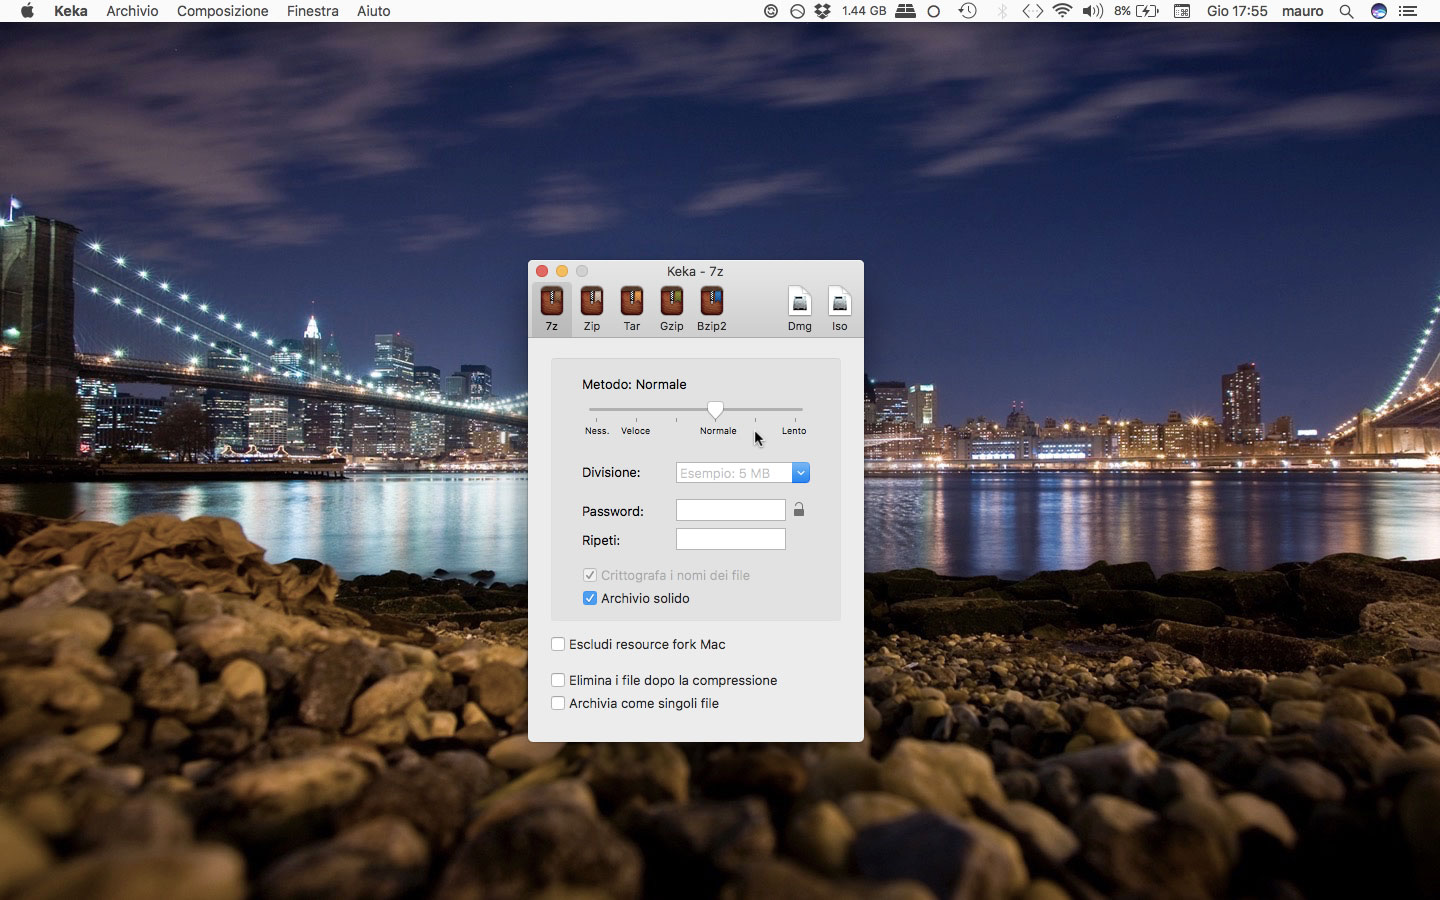Screen dimensions: 1440x900
Task: Open Spotlight search in menu bar
Action: tap(1346, 11)
